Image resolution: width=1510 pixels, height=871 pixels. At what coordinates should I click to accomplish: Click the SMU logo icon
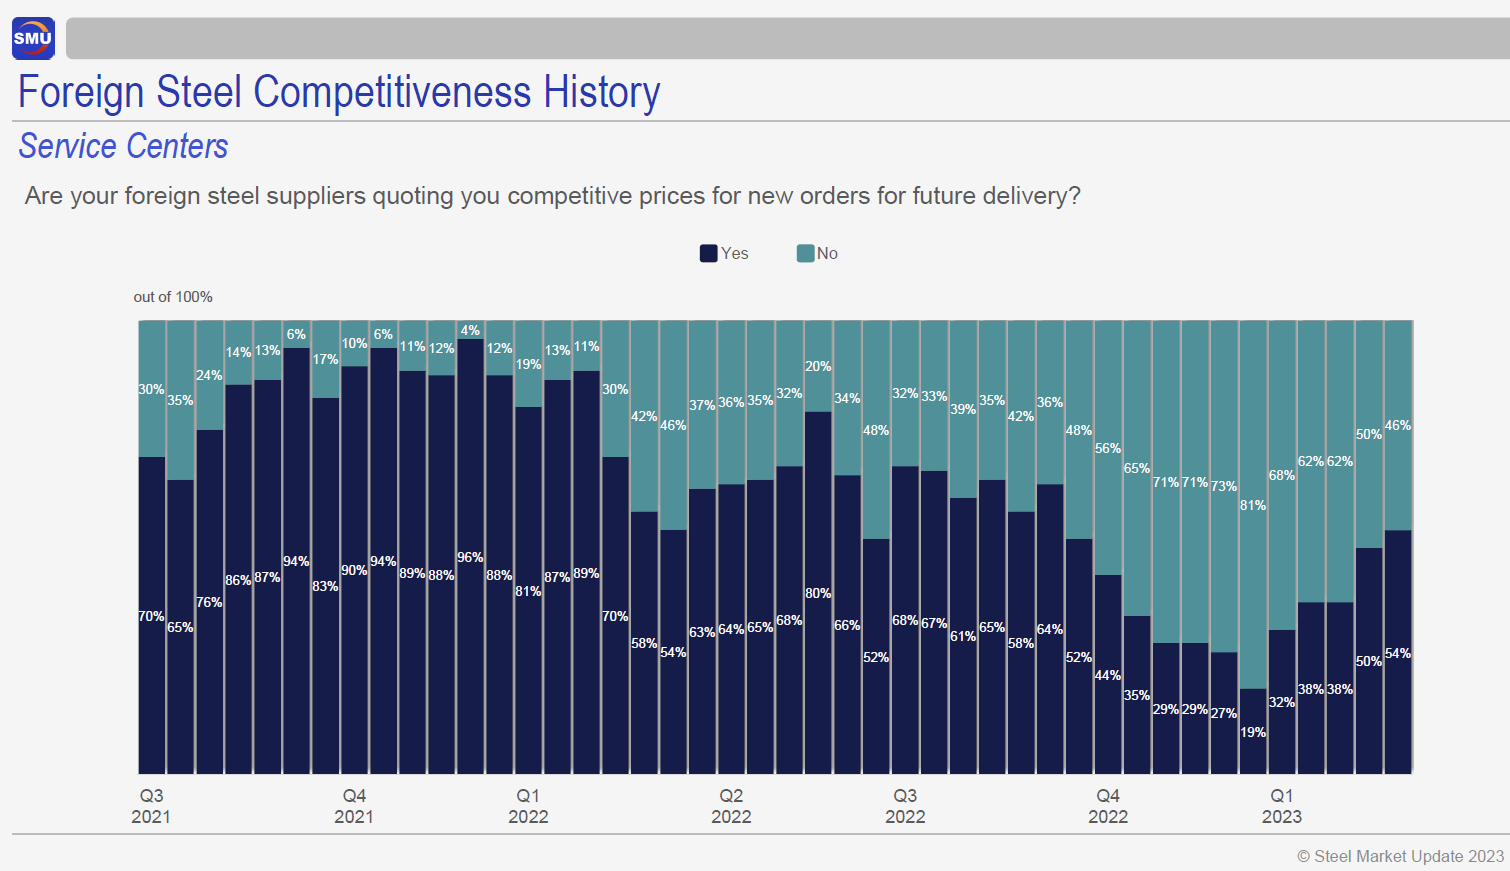[33, 39]
